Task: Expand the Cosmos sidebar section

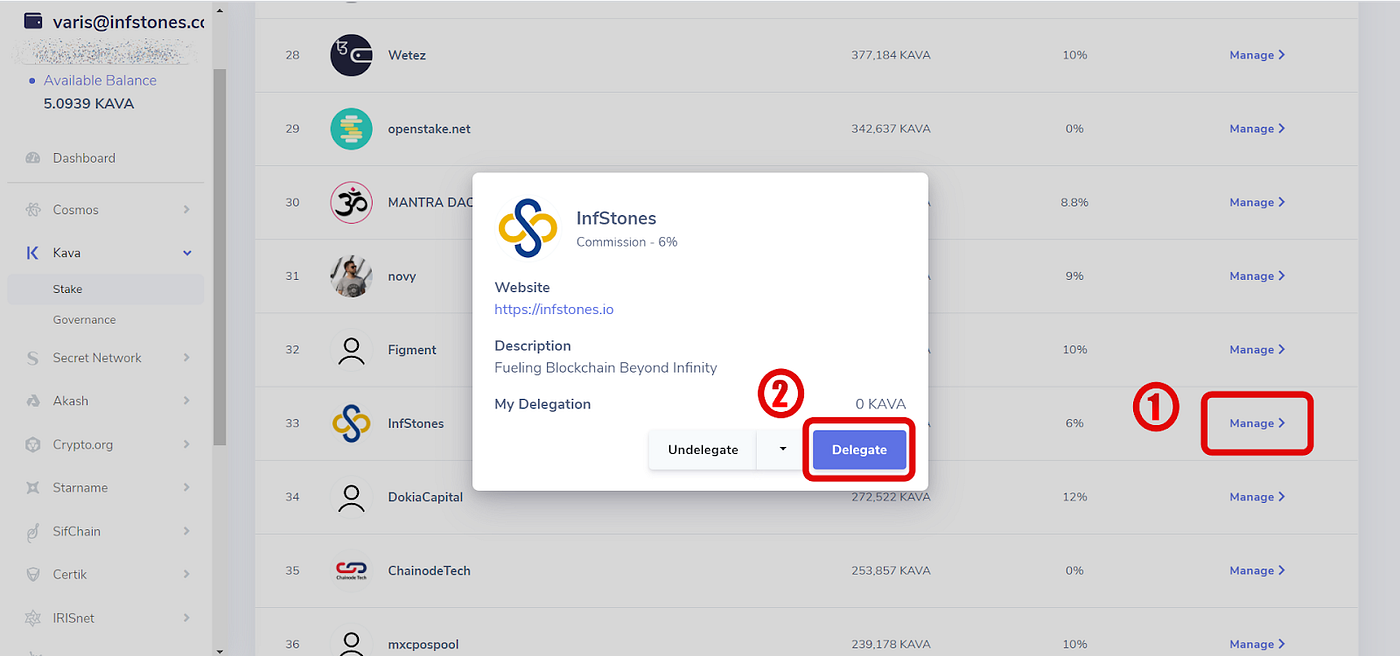Action: (x=187, y=210)
